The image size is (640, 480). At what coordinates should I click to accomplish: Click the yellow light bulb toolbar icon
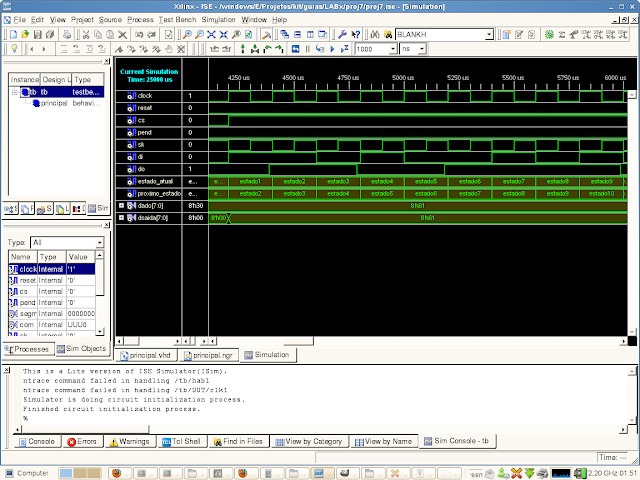pyautogui.click(x=13, y=49)
